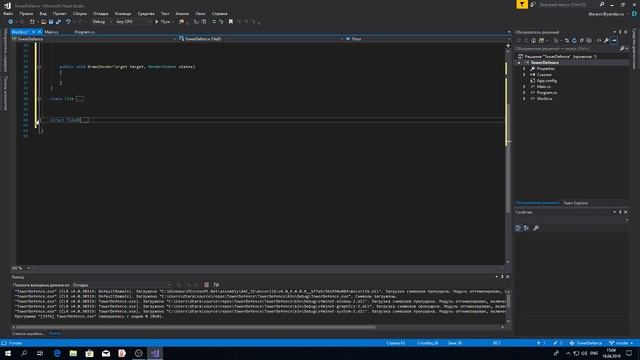Screen dimensions: 640x360
Task: Click the Property Pages wrench in Properties panel
Action: point(536,228)
